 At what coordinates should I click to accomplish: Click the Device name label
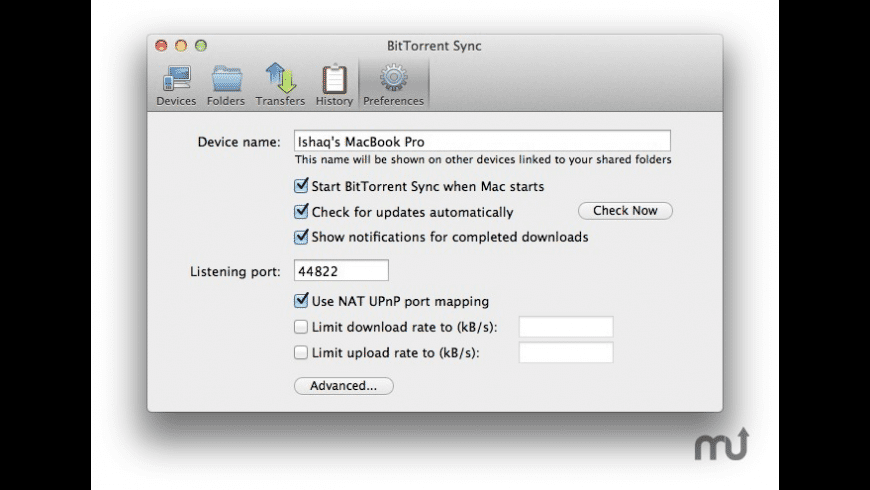coord(239,142)
